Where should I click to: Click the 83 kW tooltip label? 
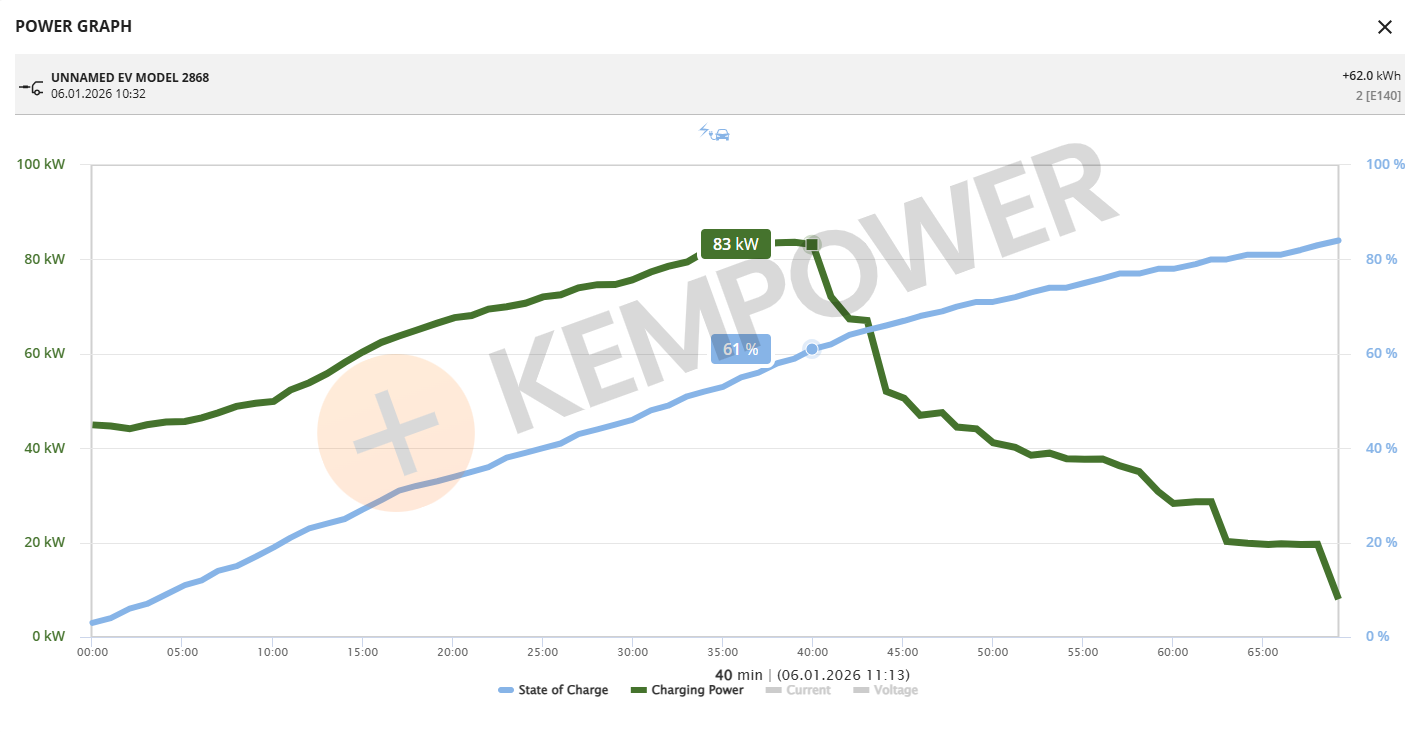coord(735,244)
